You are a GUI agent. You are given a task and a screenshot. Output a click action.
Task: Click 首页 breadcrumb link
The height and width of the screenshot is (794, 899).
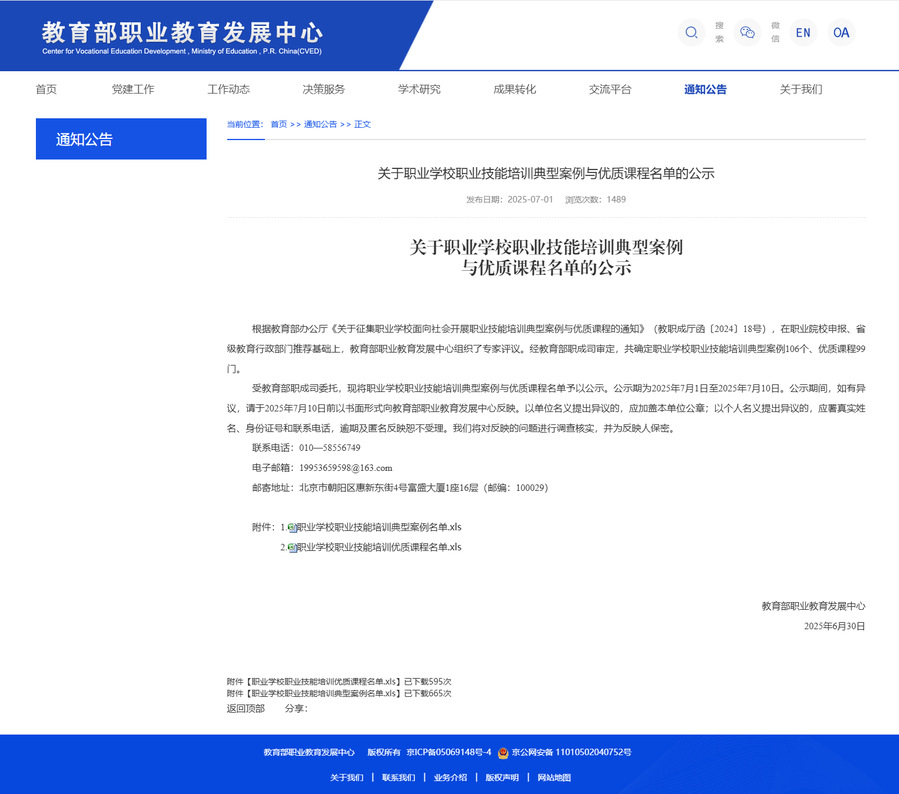pyautogui.click(x=278, y=124)
